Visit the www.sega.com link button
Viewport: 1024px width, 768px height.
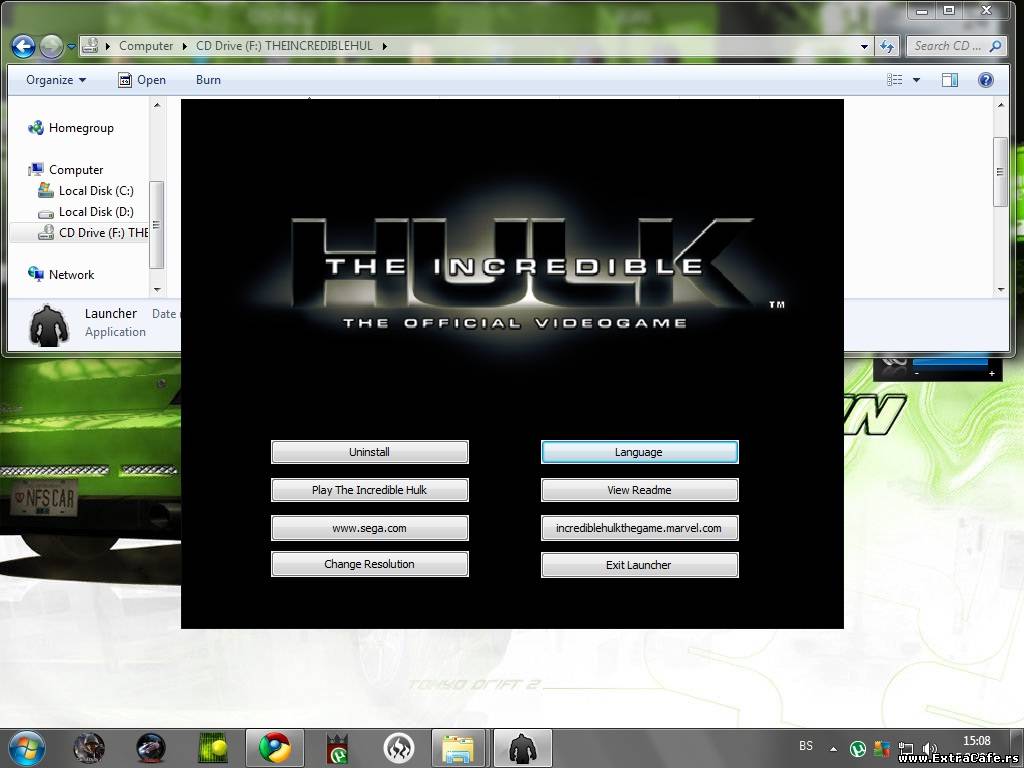[x=370, y=528]
